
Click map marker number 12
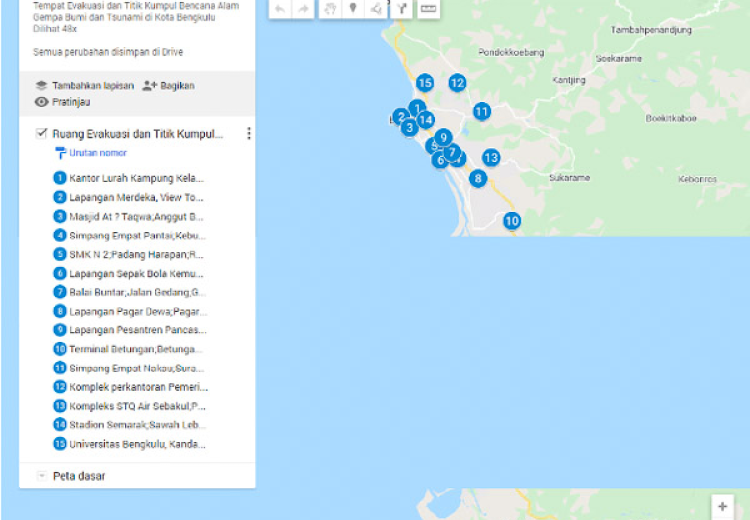pyautogui.click(x=457, y=83)
